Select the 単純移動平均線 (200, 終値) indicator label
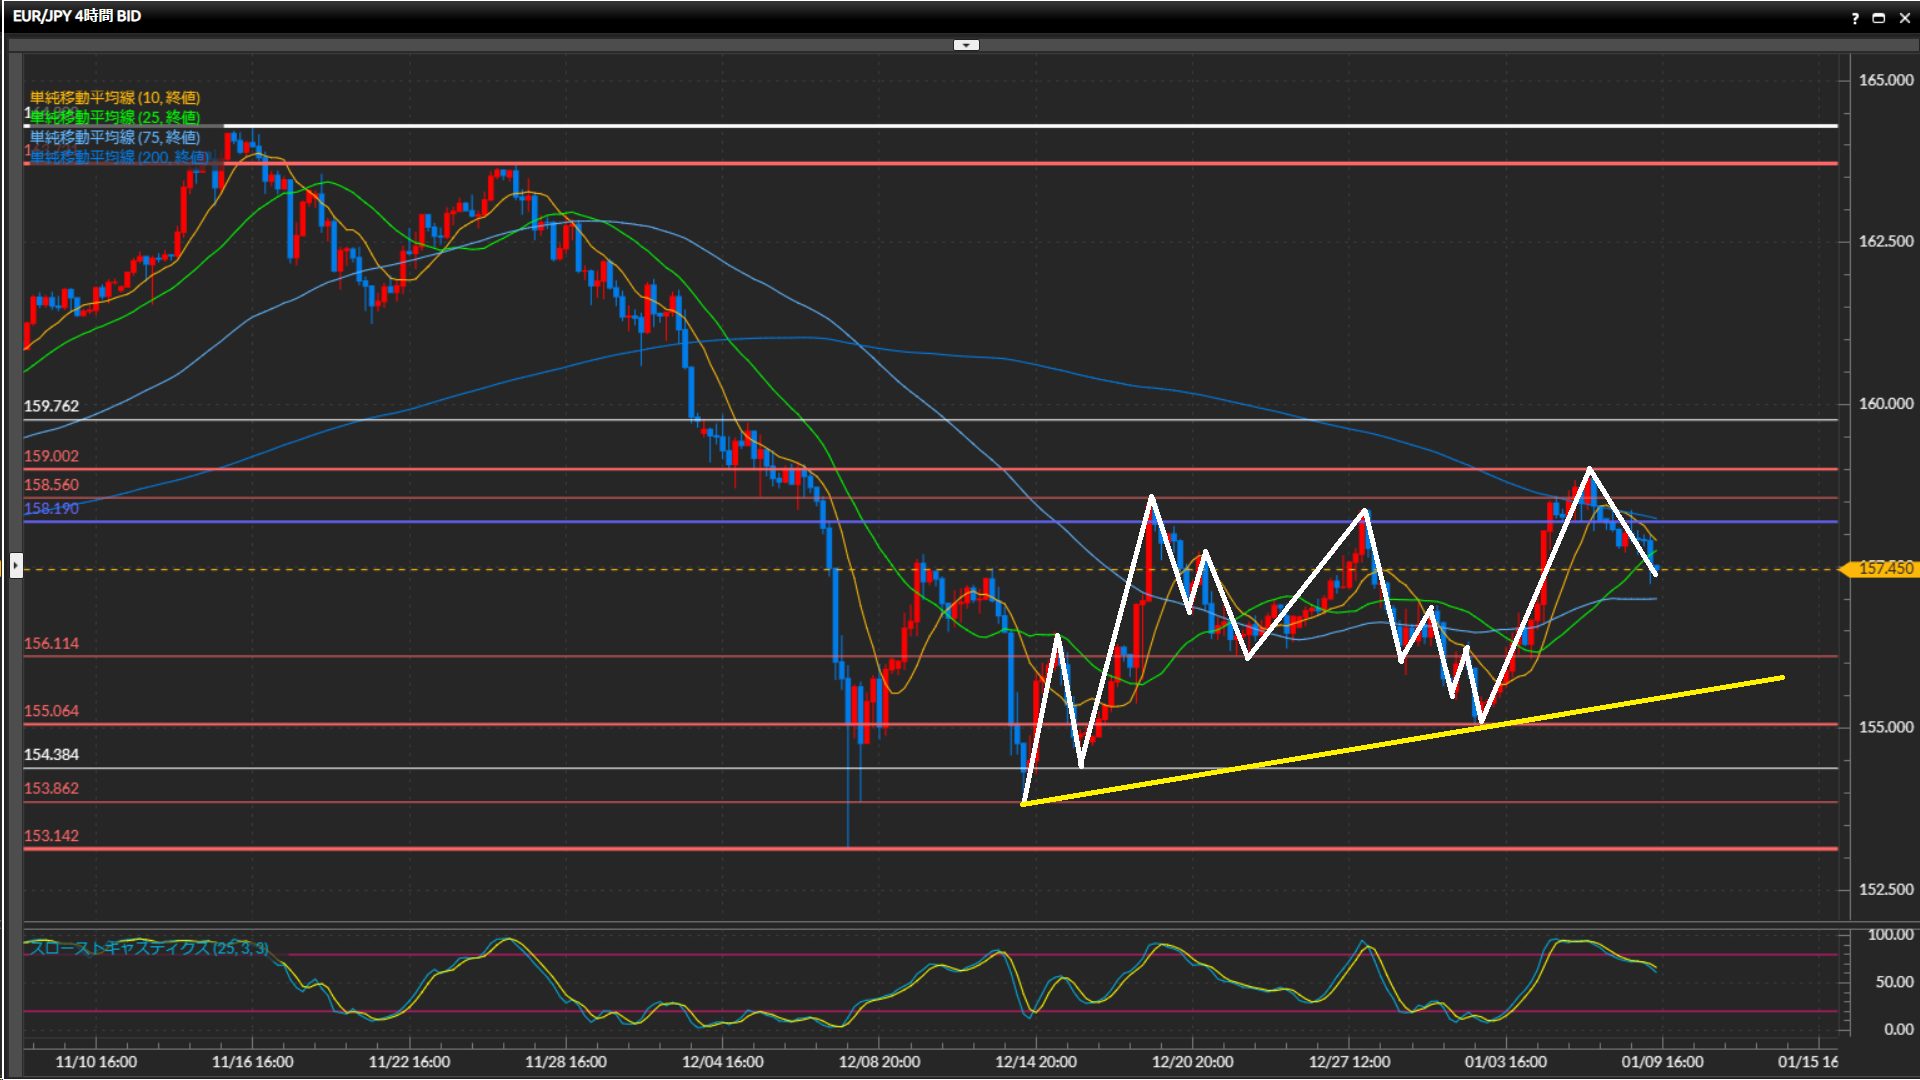1920x1080 pixels. click(120, 157)
